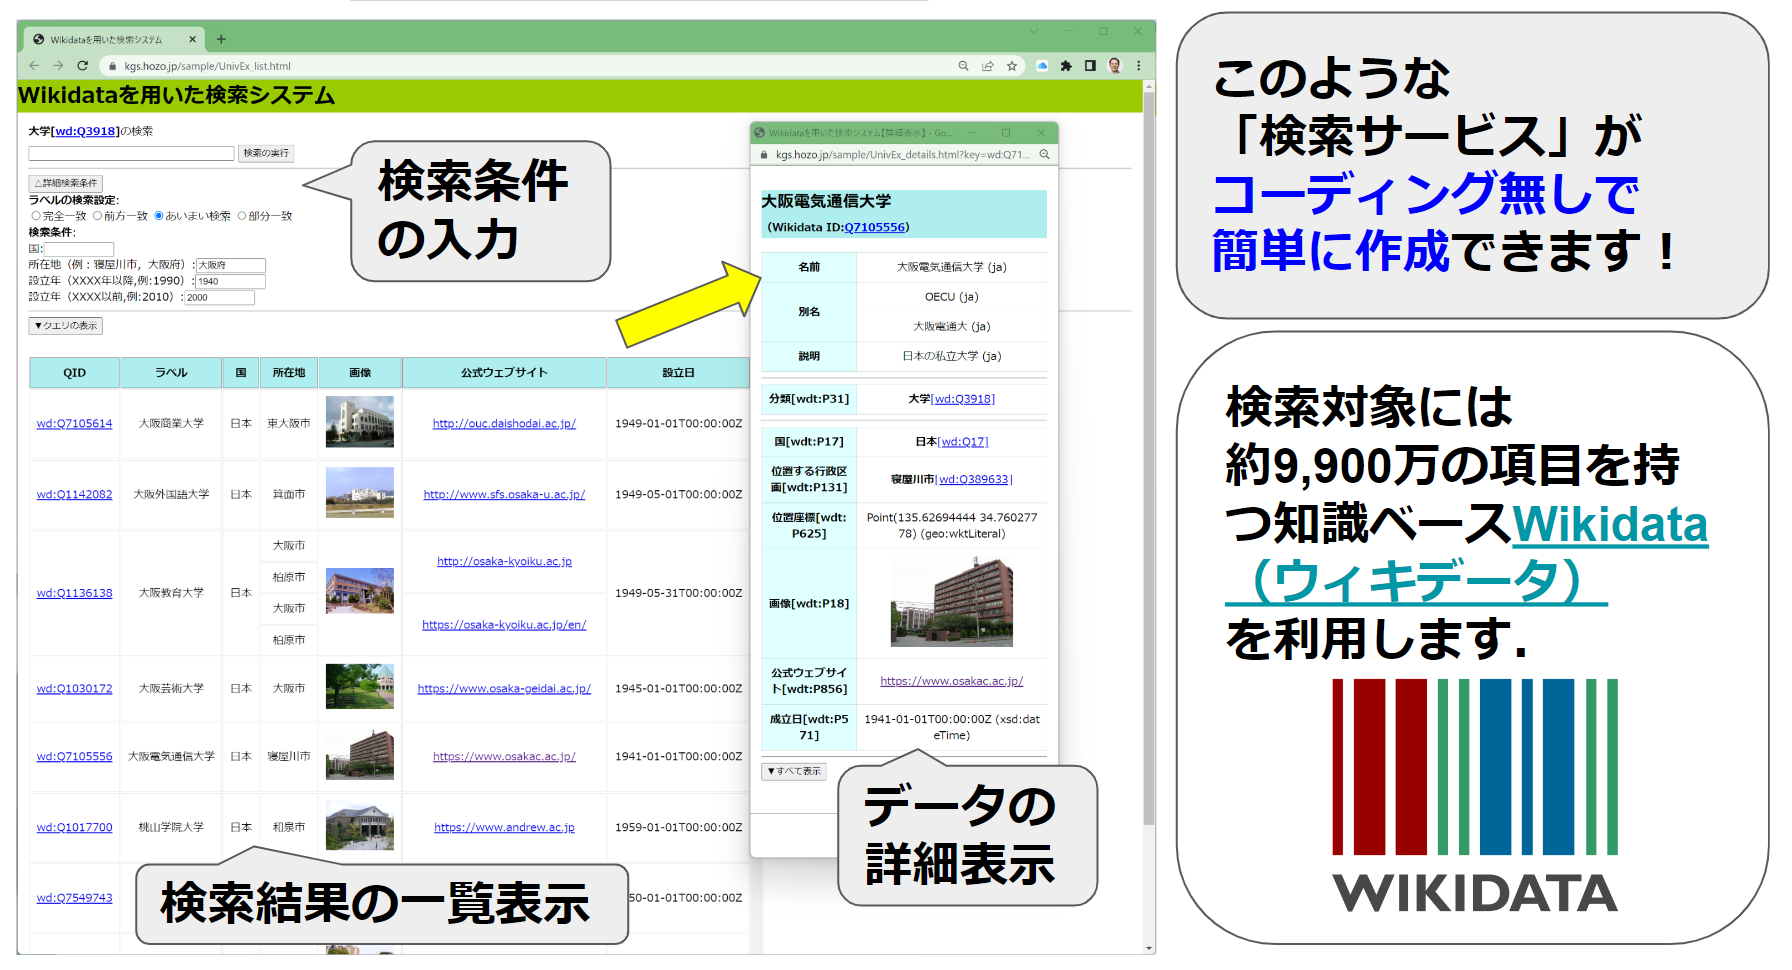Open the Chrome three-dot menu

click(1138, 66)
